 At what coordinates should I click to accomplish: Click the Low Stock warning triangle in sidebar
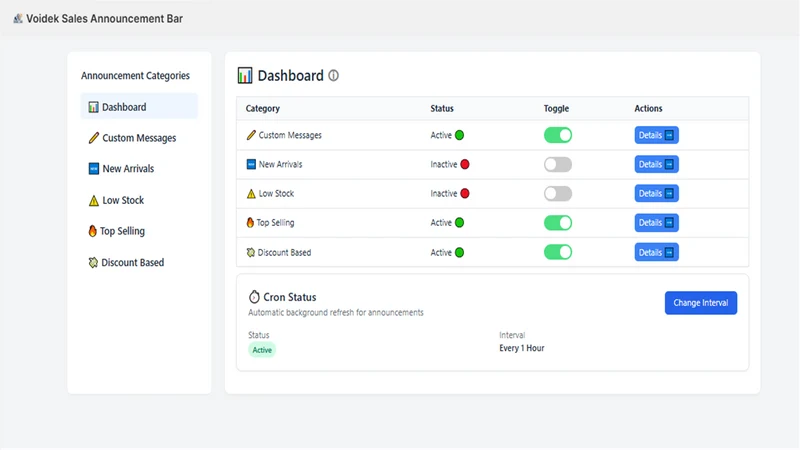coord(93,201)
